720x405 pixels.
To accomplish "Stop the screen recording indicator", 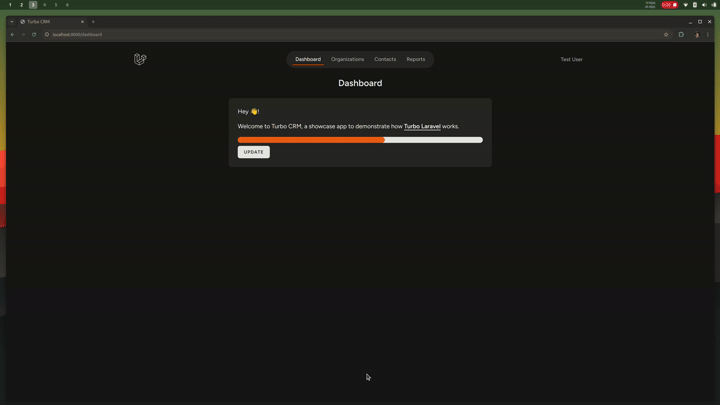I will point(669,5).
